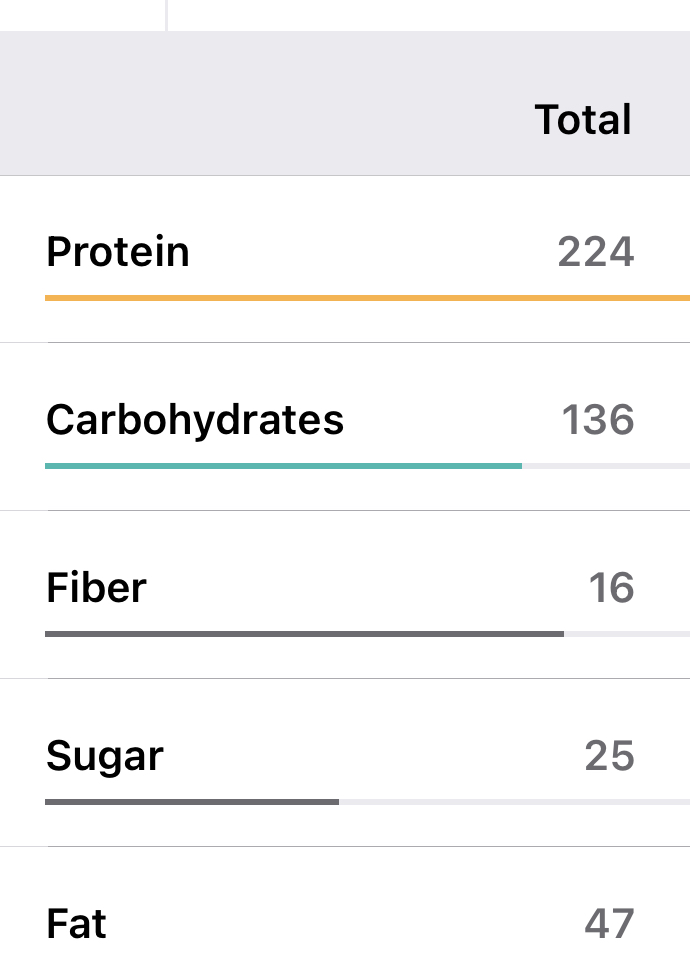
Task: Click the Protein total value 224
Action: [596, 252]
